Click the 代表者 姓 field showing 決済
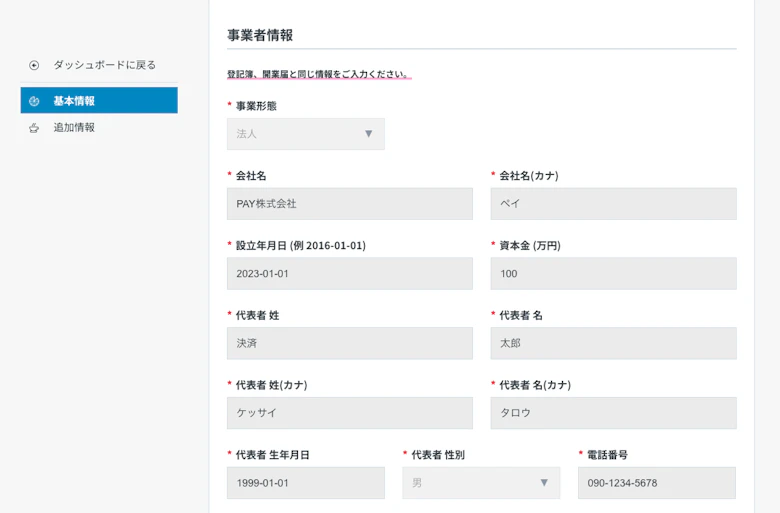The width and height of the screenshot is (780, 513). tap(349, 343)
